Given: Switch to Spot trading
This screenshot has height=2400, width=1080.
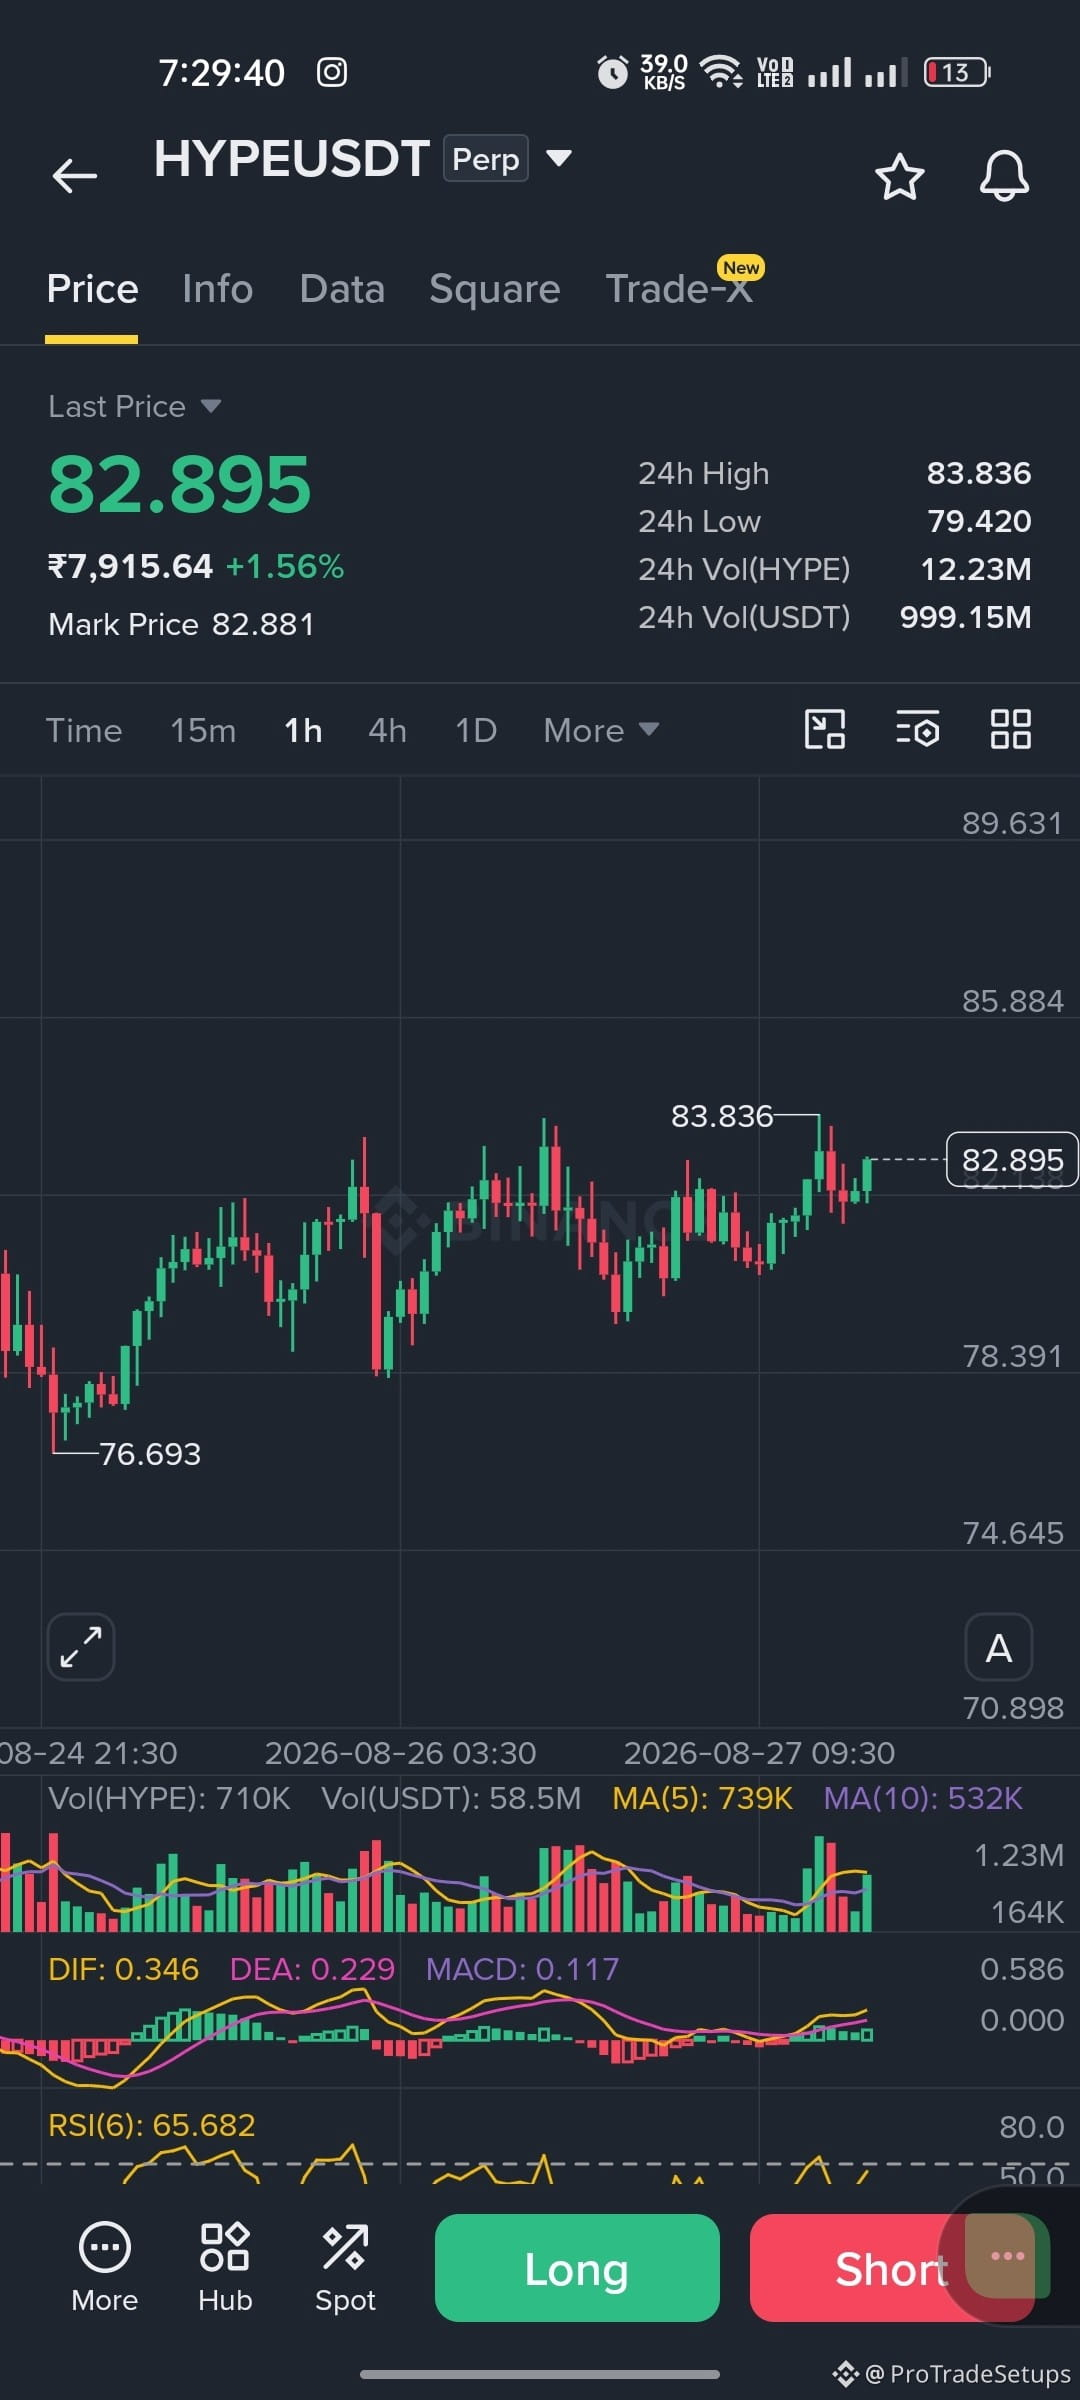Looking at the screenshot, I should click(x=345, y=2267).
